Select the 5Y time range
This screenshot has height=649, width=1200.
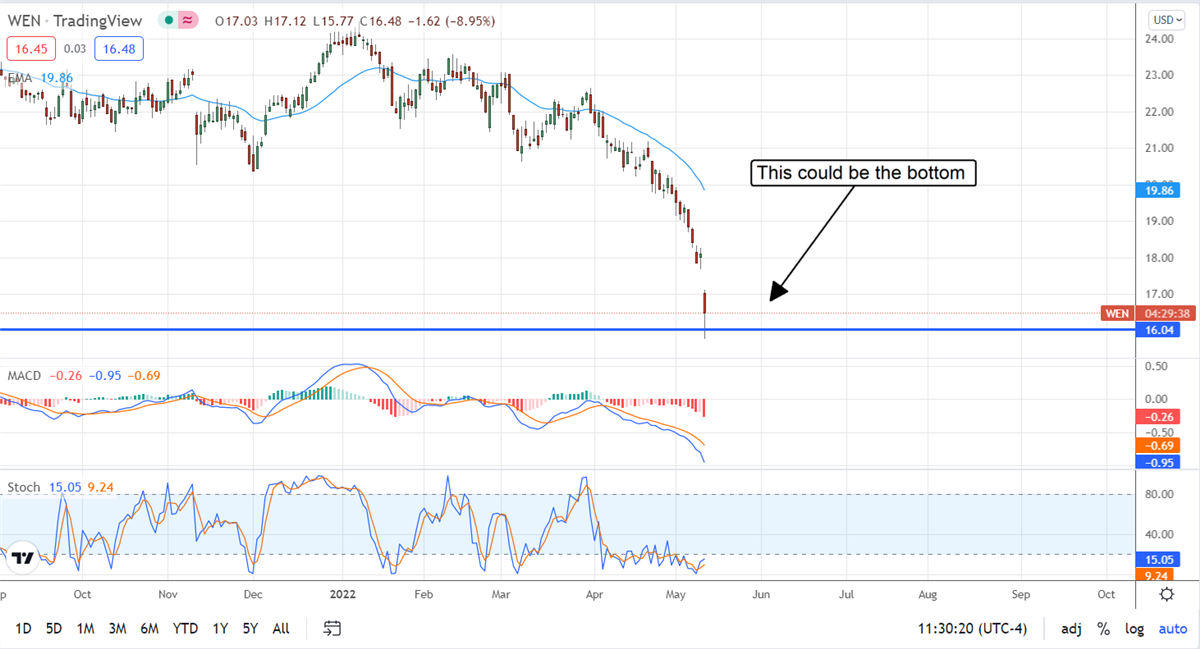(248, 629)
